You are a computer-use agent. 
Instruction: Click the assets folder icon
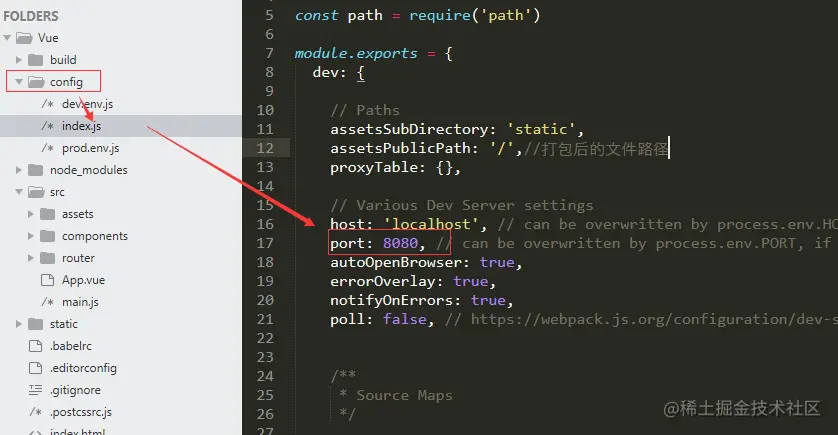(x=48, y=214)
